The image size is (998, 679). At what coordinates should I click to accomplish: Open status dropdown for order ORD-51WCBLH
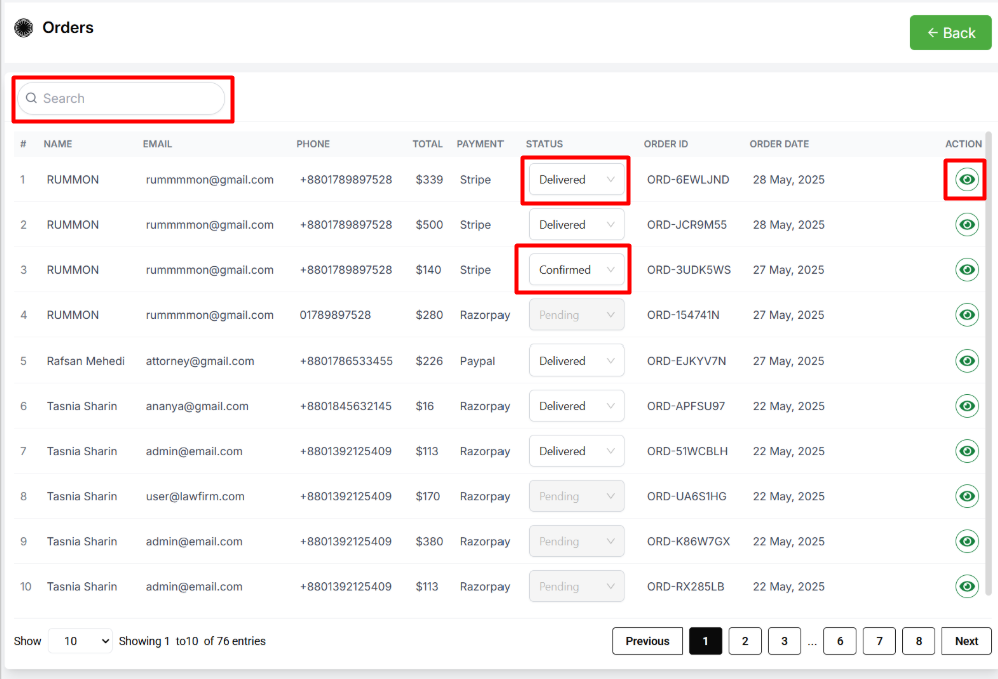coord(577,451)
